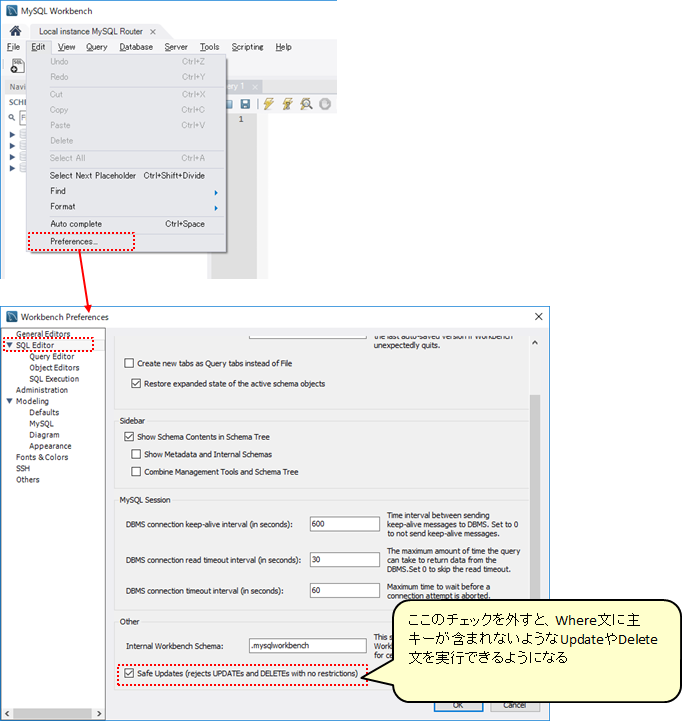Screen dimensions: 682x721
Task: Toggle Show Schema Contents in Schema Tree
Action: click(x=129, y=437)
